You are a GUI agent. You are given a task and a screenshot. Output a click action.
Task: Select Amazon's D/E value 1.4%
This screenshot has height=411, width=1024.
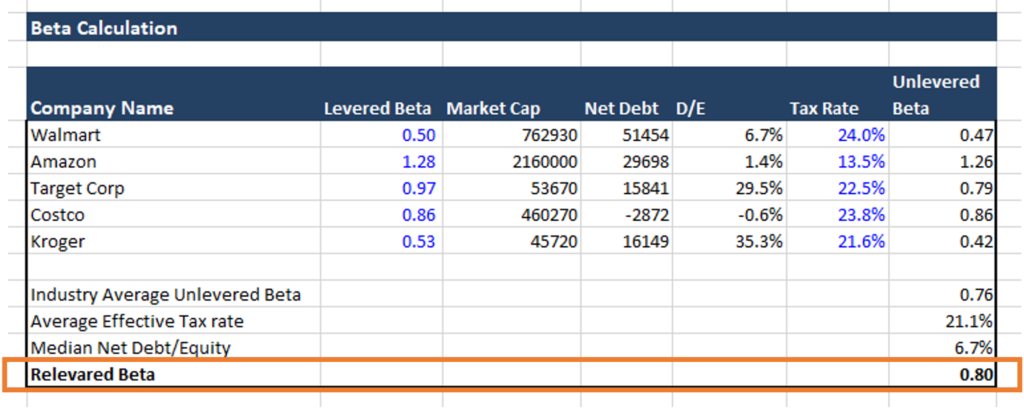point(729,162)
